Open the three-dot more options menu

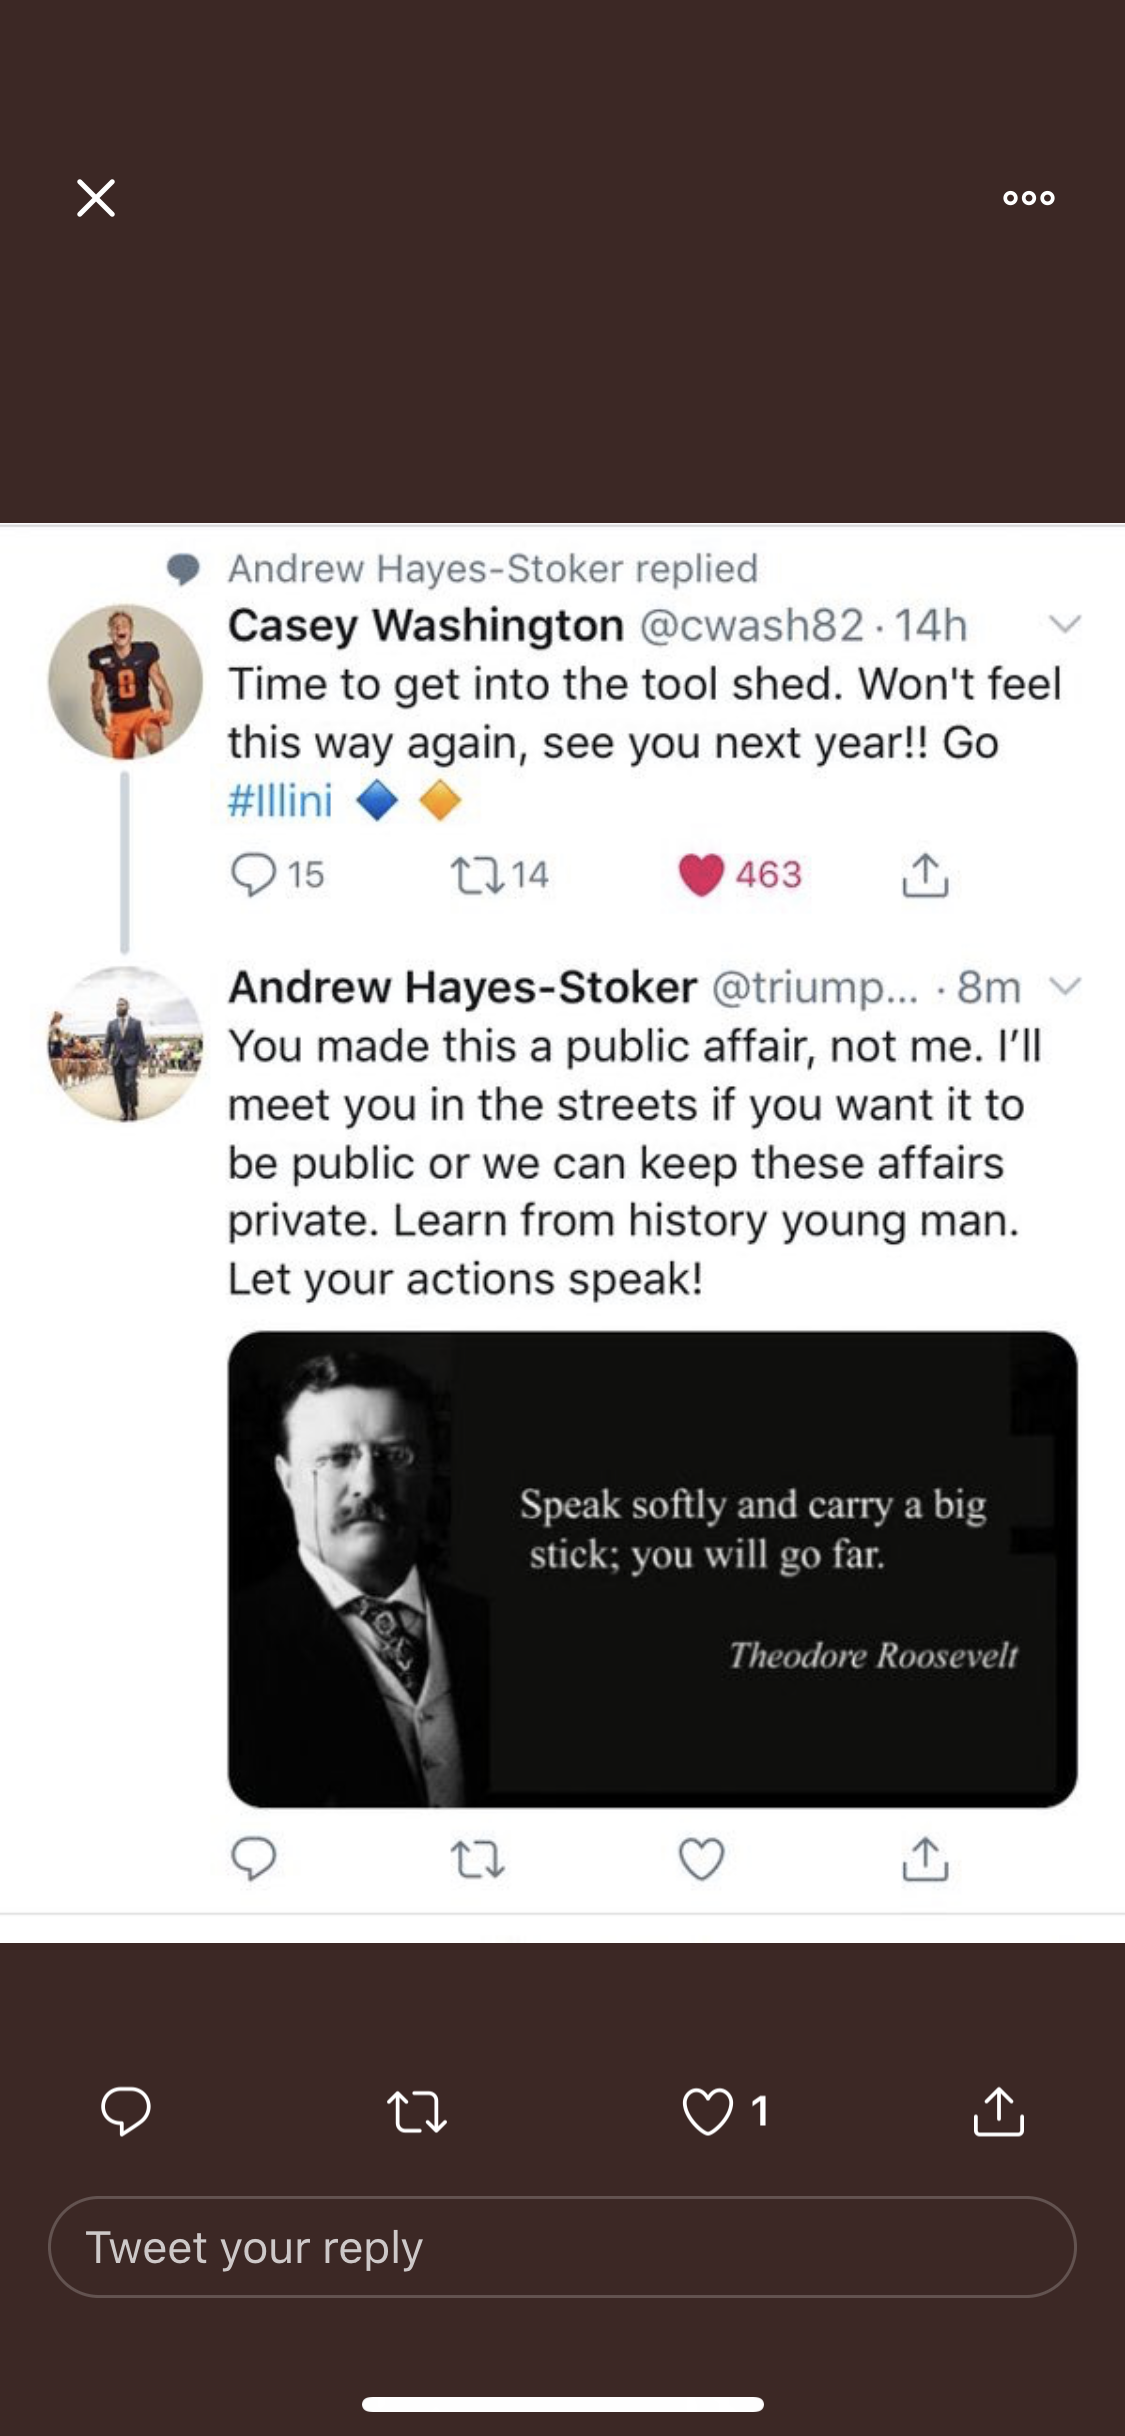point(1028,198)
